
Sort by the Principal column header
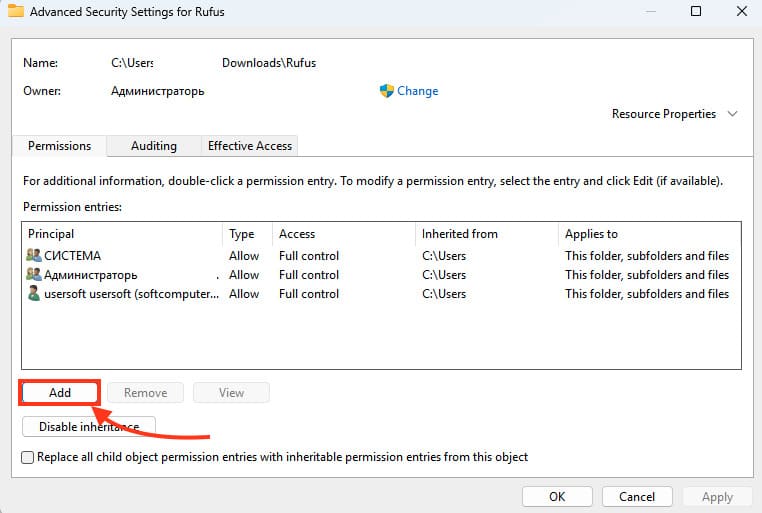(120, 234)
